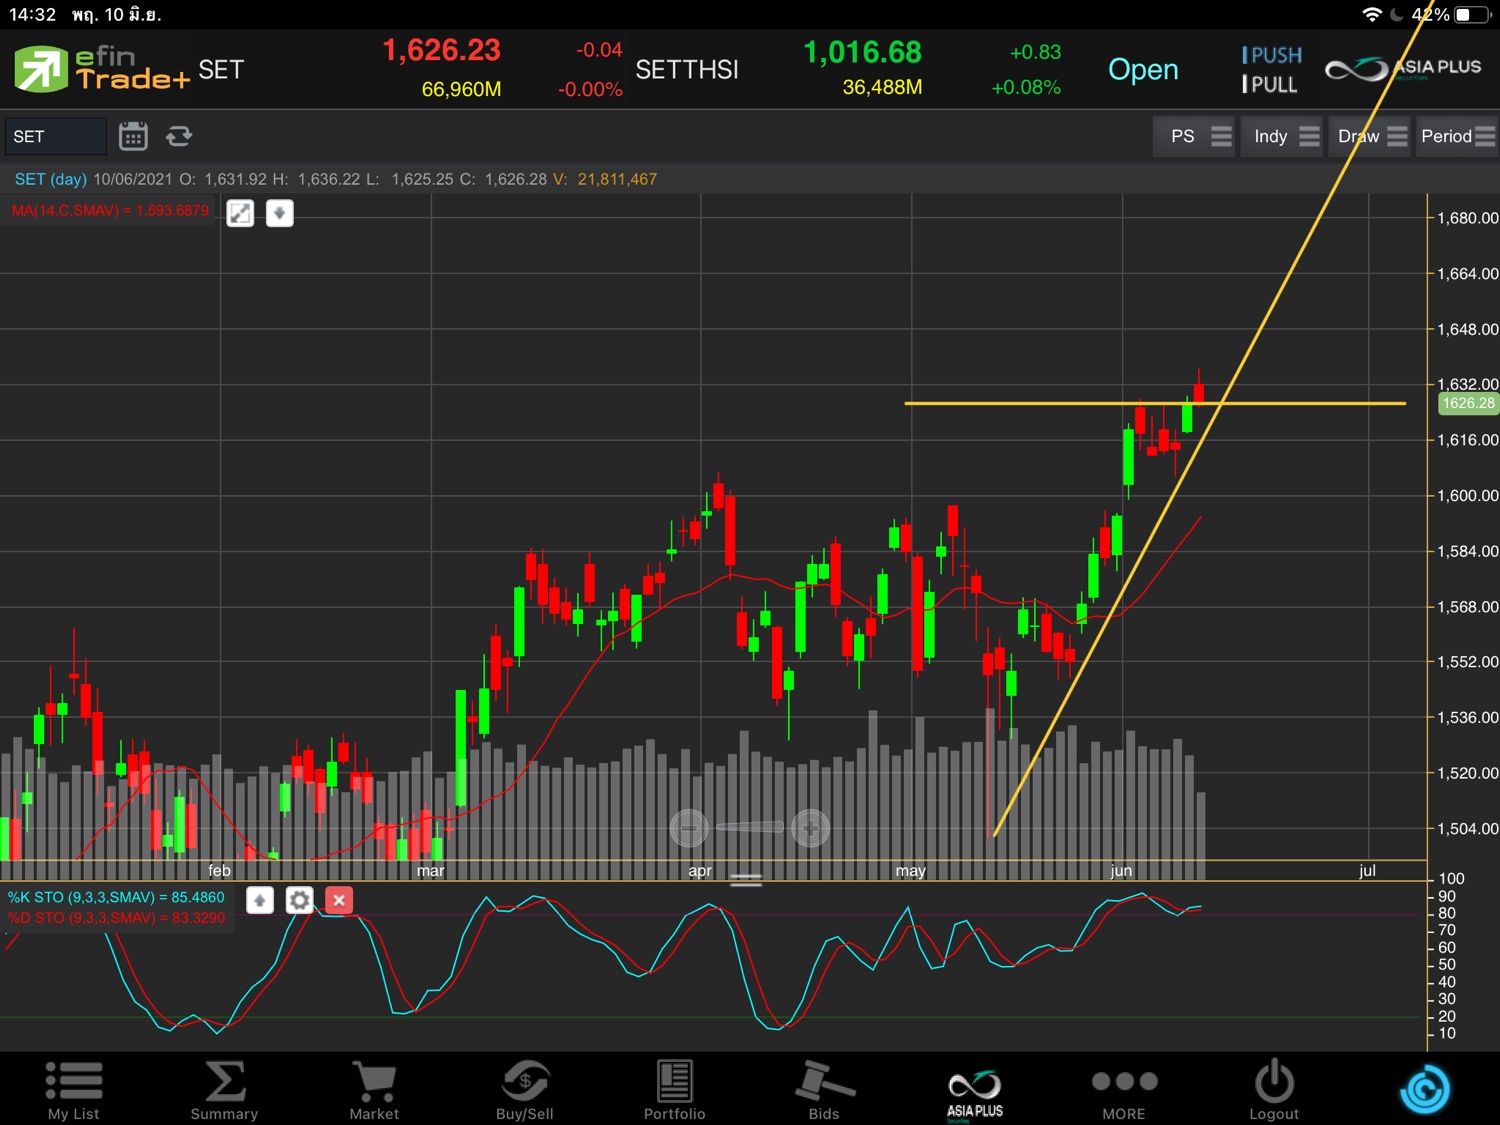Image resolution: width=1500 pixels, height=1125 pixels.
Task: Open the Indy indicators menu
Action: point(1282,136)
